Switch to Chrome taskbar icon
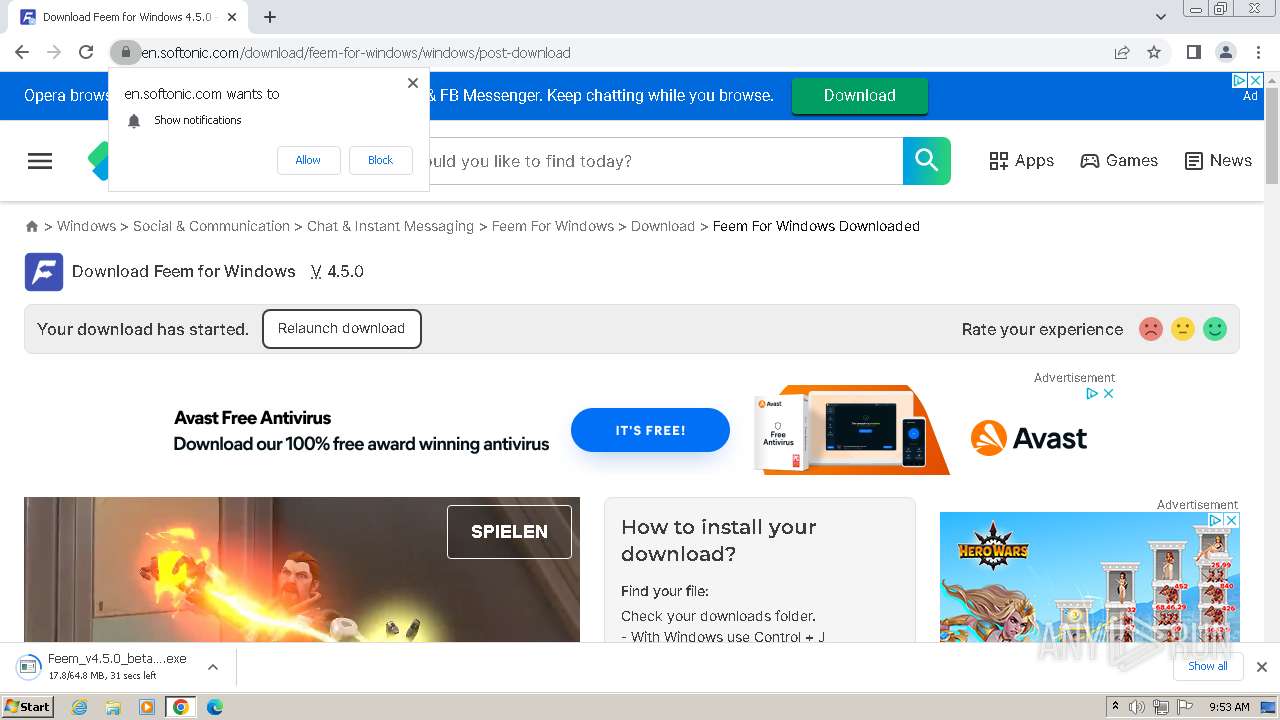Screen dimensions: 1280x720 [x=181, y=707]
